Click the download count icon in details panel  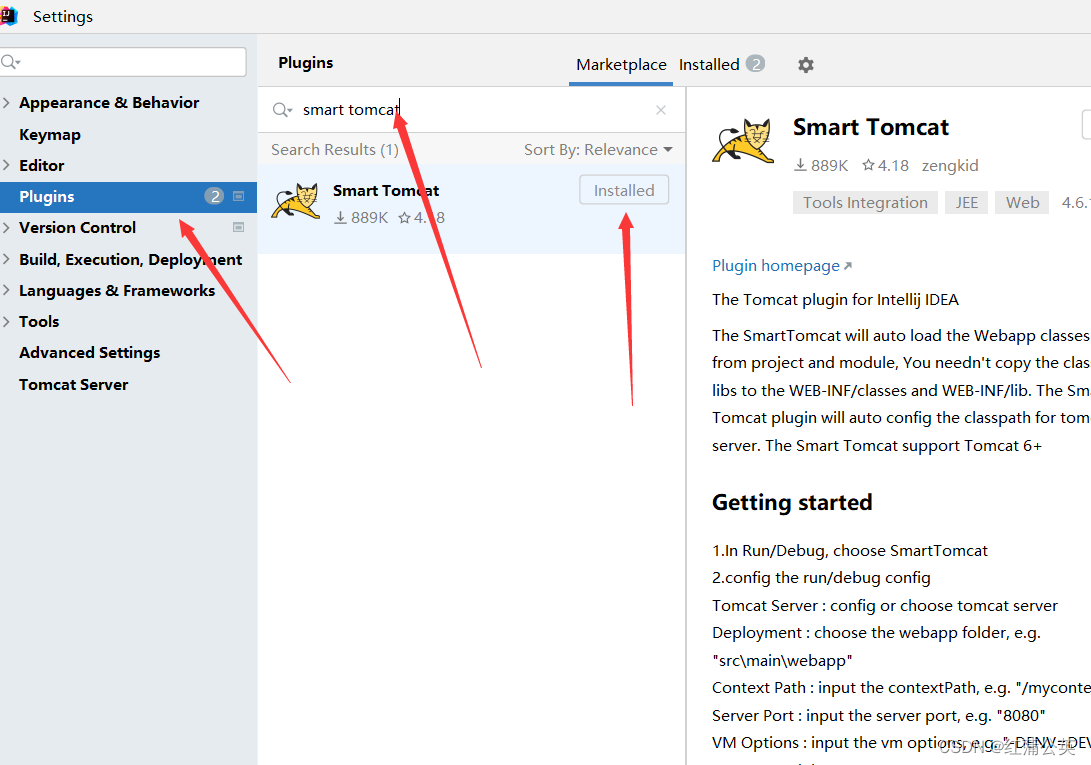[800, 165]
